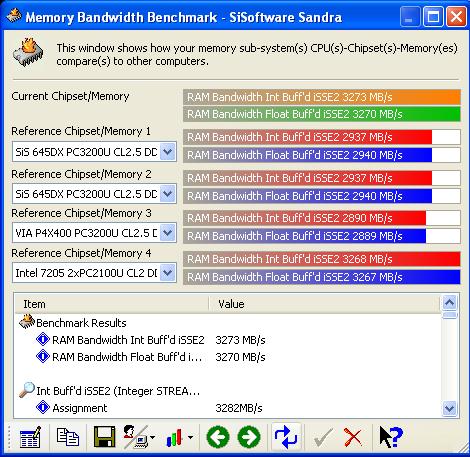Click the blue refresh arrows icon
Screen dimensions: 470x457
point(286,437)
